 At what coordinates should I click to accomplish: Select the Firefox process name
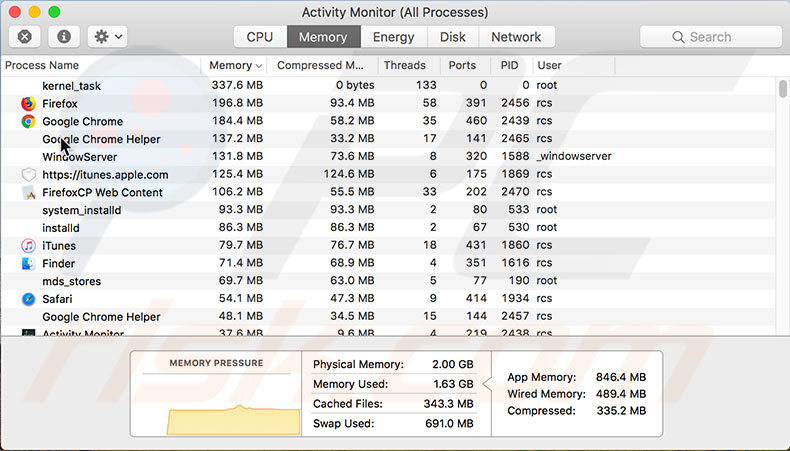[60, 104]
